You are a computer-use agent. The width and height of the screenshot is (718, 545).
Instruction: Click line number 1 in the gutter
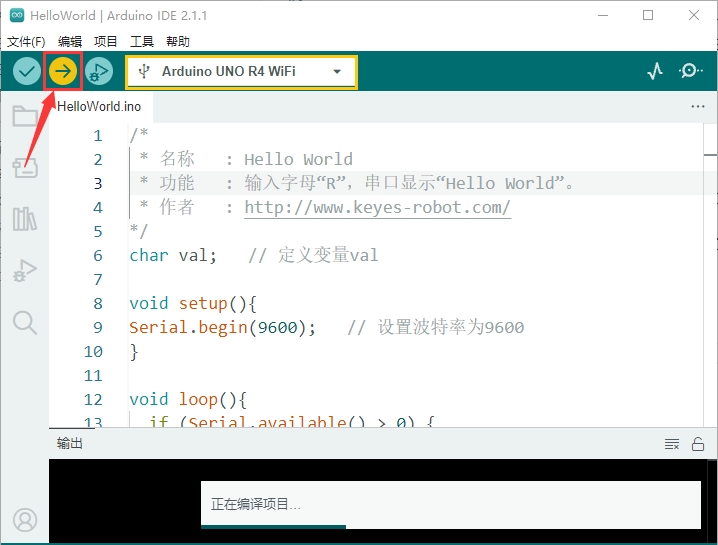[x=98, y=136]
